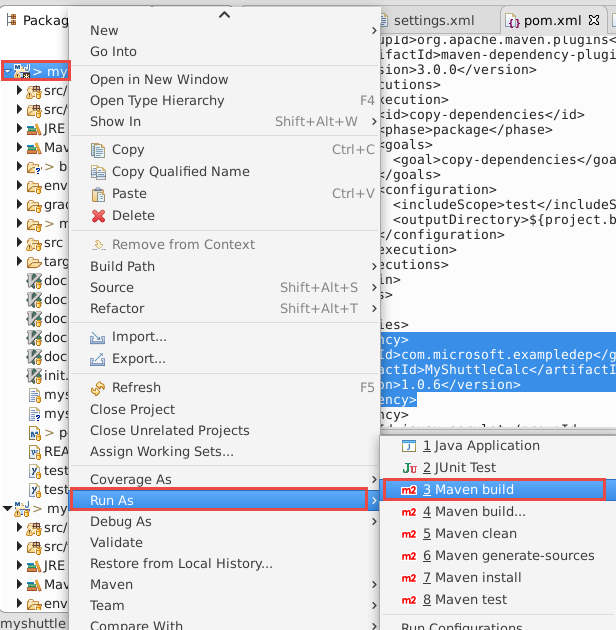The image size is (616, 630).
Task: Choose Assign Working Sets...
Action: click(225, 452)
